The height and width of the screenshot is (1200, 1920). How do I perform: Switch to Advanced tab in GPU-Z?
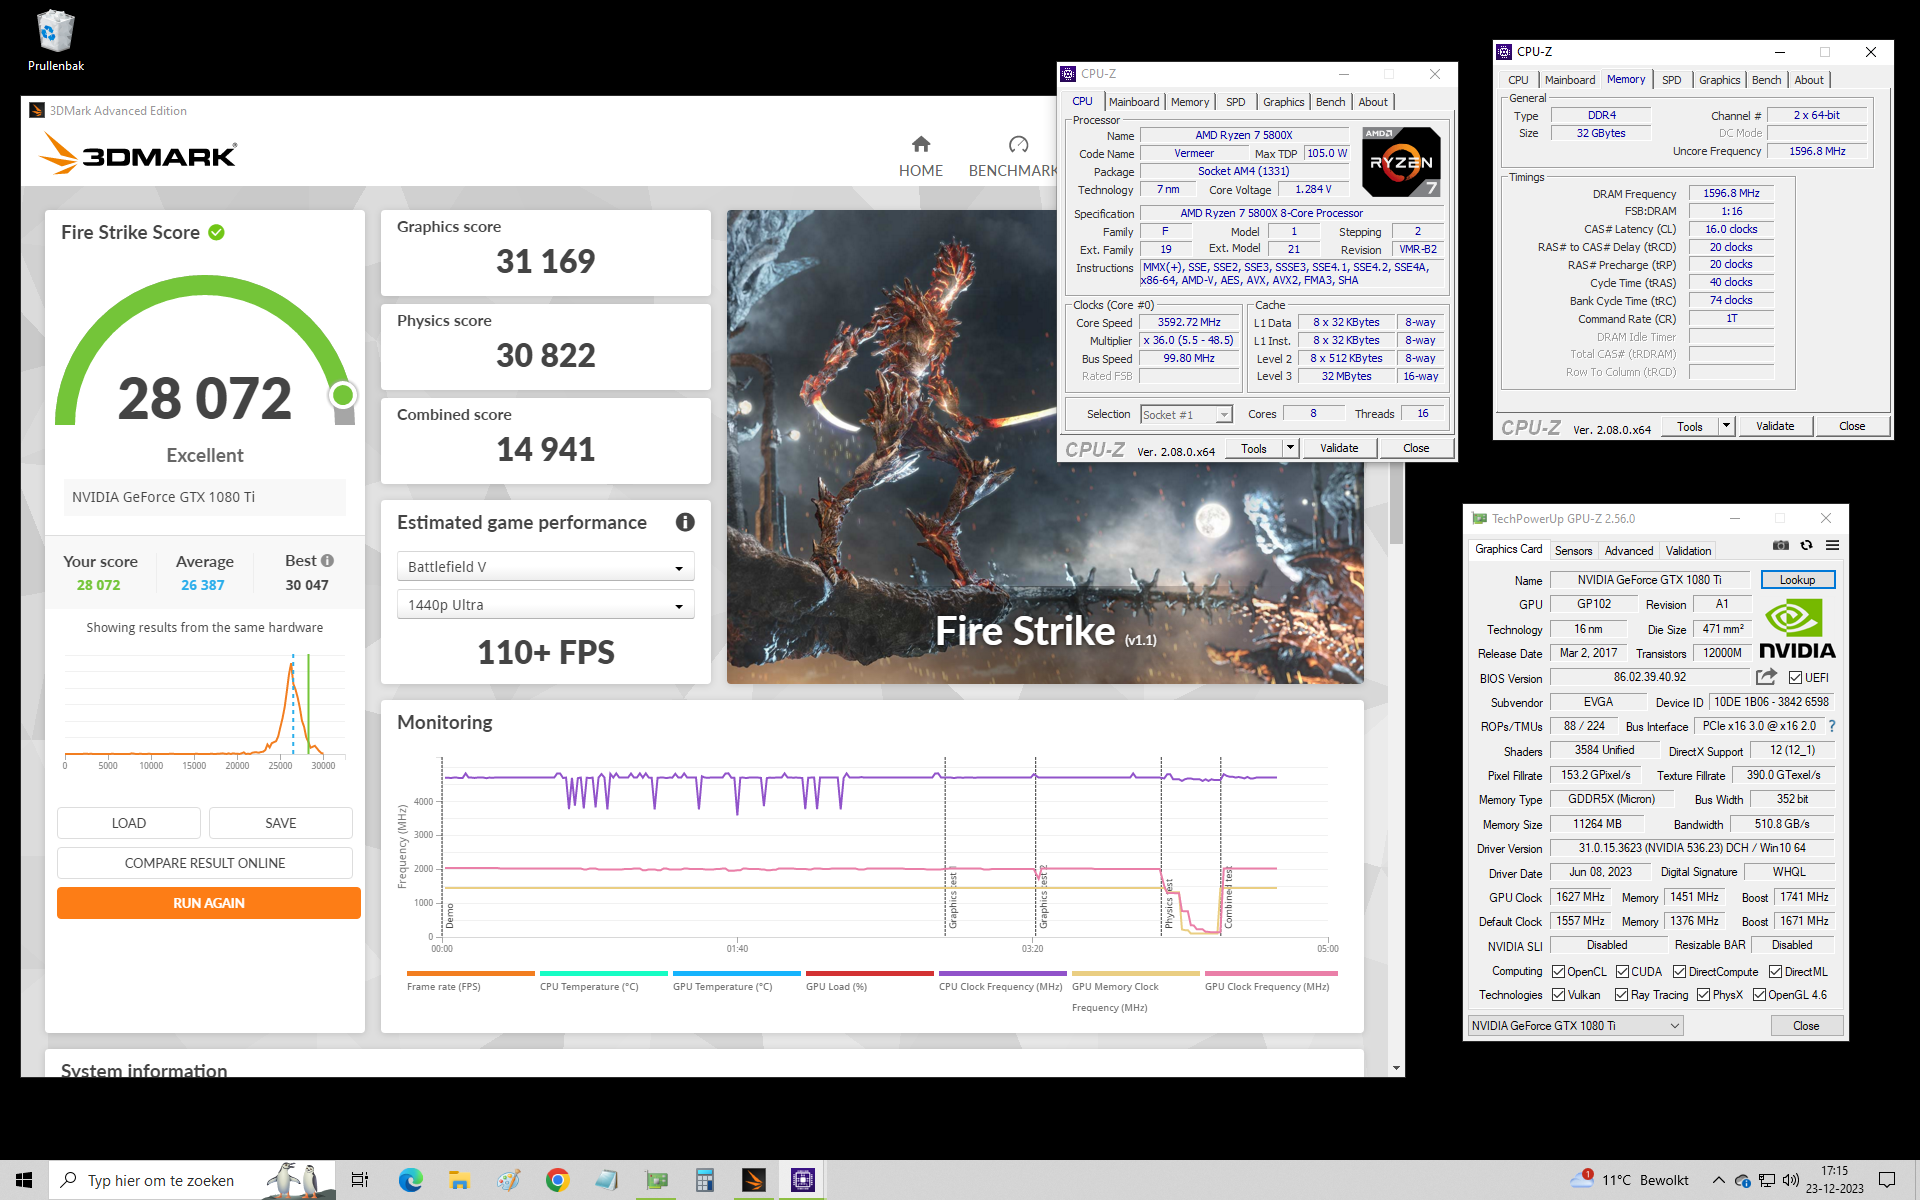coord(1628,551)
